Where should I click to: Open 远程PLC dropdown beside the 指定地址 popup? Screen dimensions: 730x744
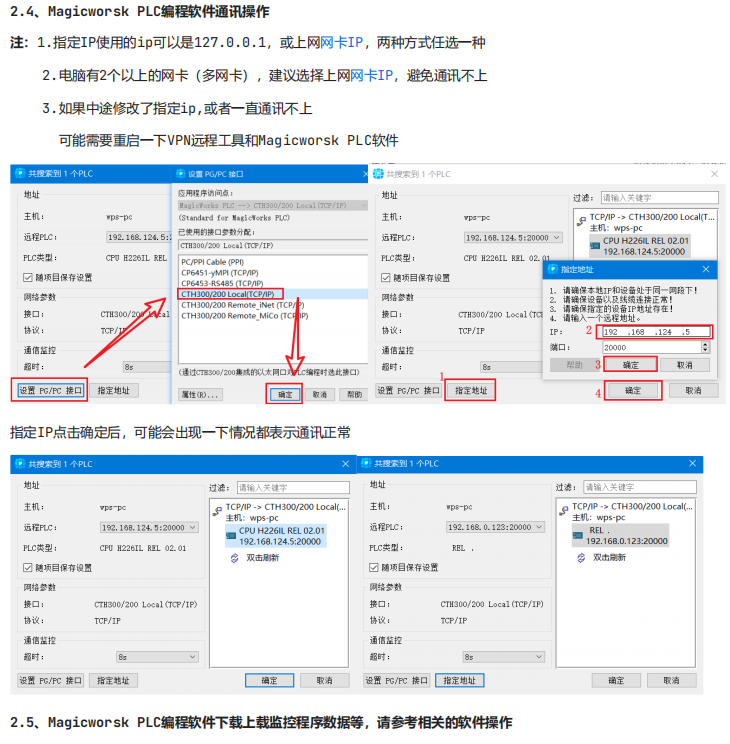[513, 238]
